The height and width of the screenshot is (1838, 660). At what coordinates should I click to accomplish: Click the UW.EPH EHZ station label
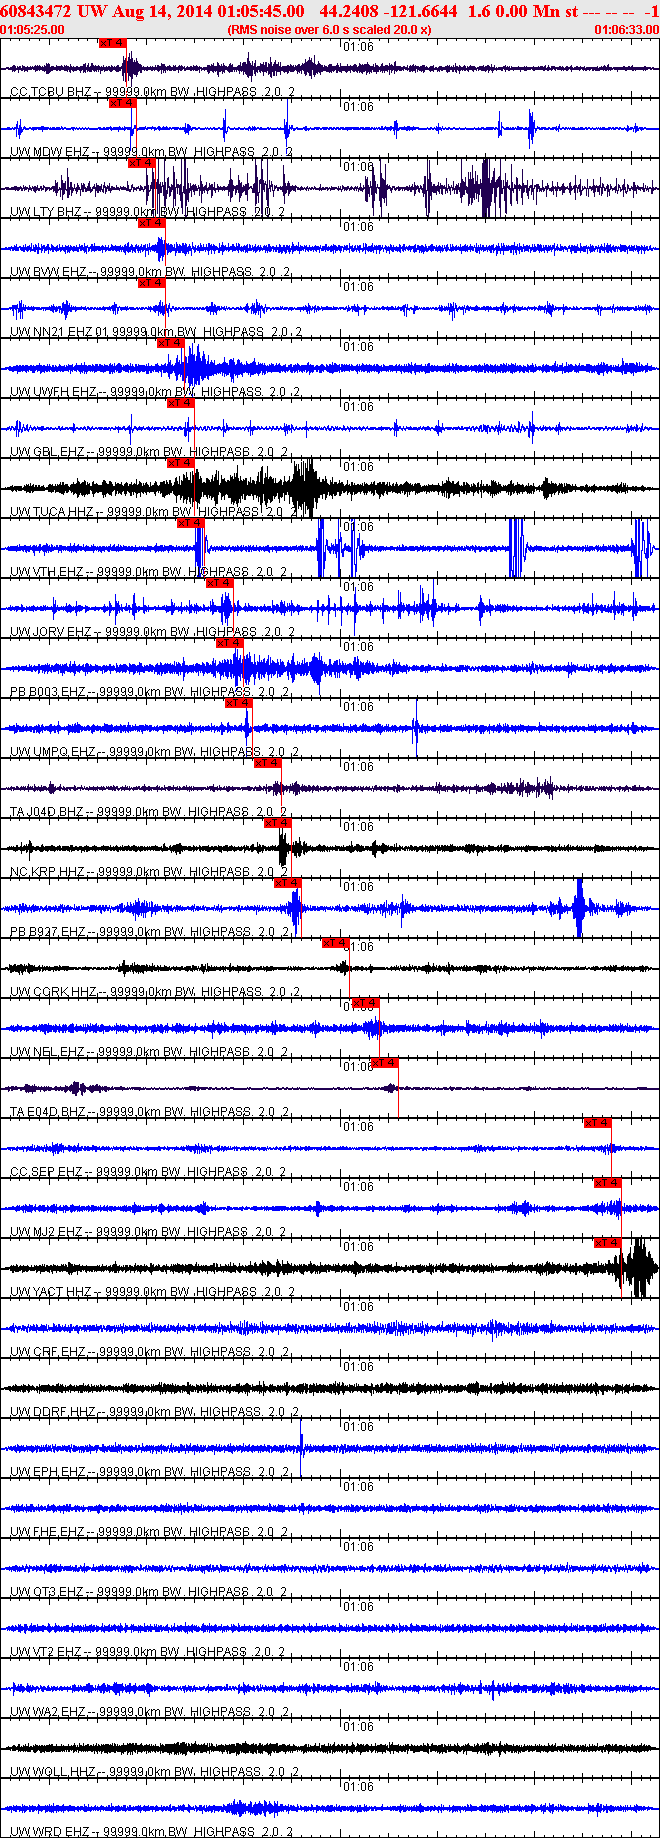point(47,1472)
